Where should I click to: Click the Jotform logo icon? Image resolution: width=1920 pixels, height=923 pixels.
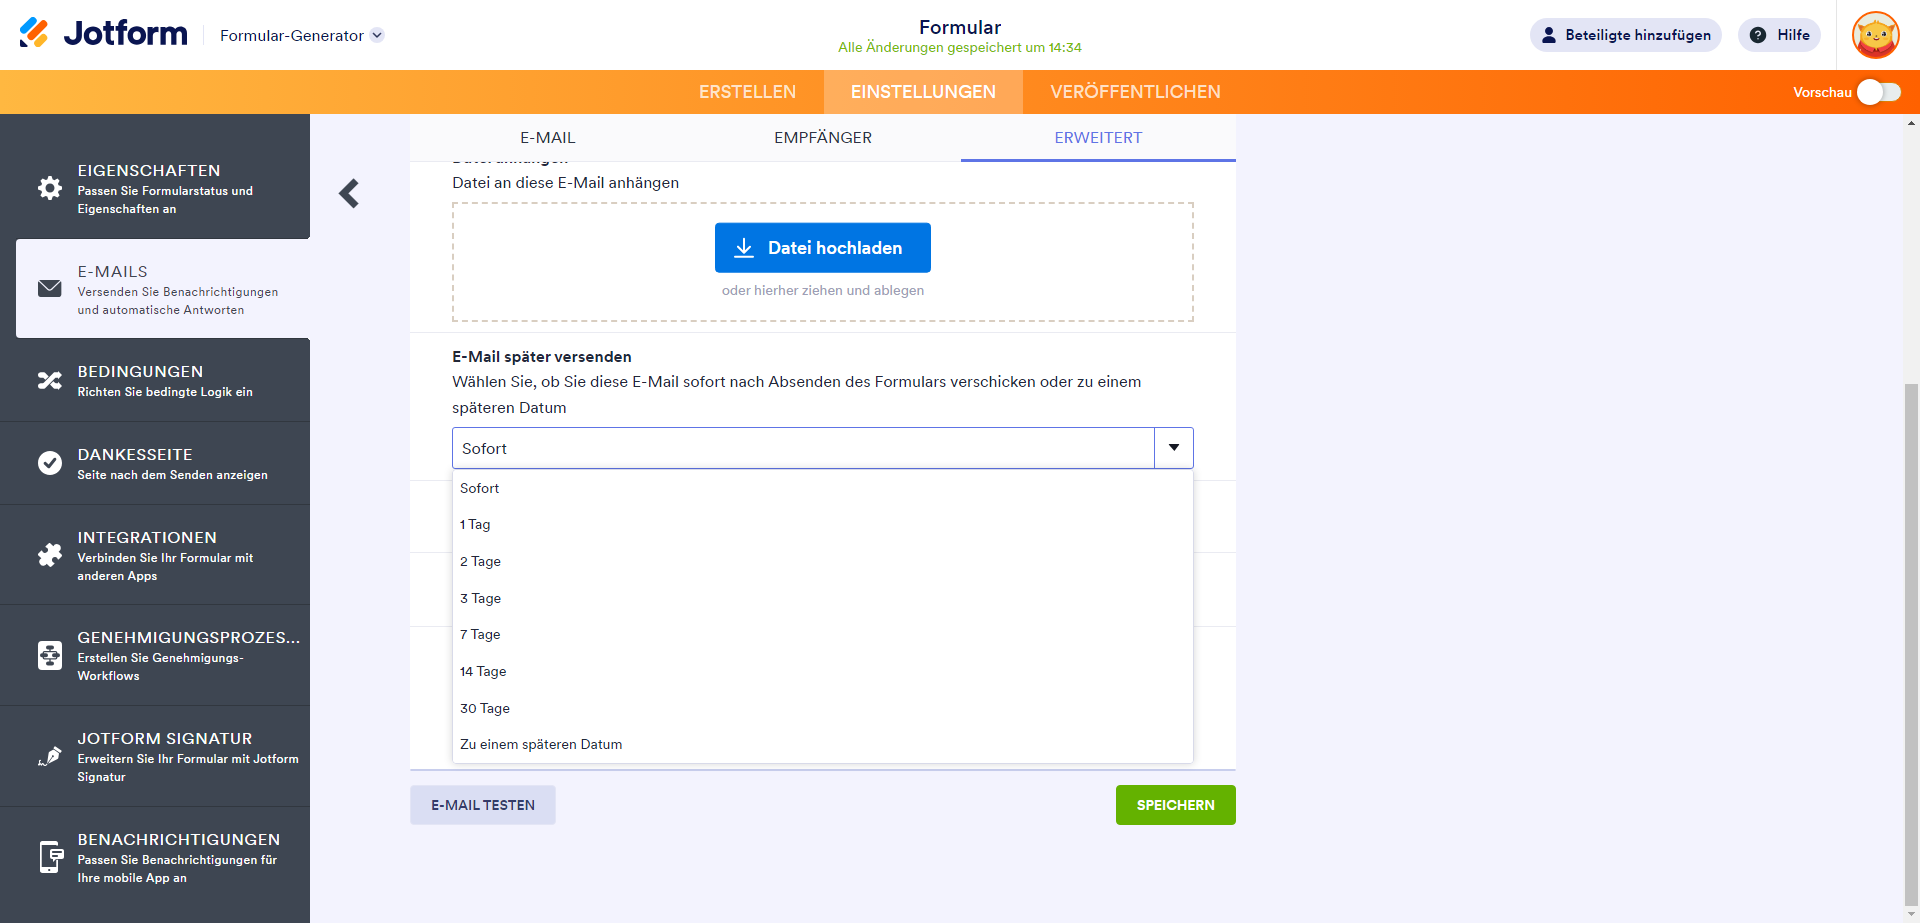34,33
